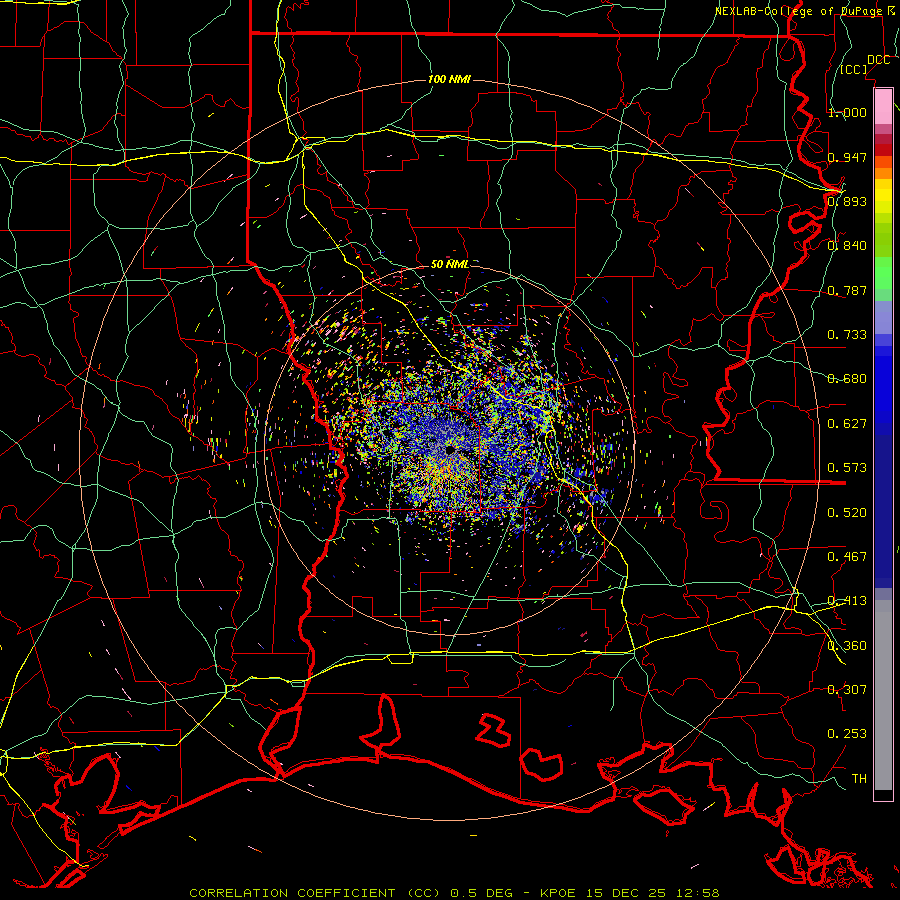
Task: Click the "[CC]" units label
Action: (854, 70)
